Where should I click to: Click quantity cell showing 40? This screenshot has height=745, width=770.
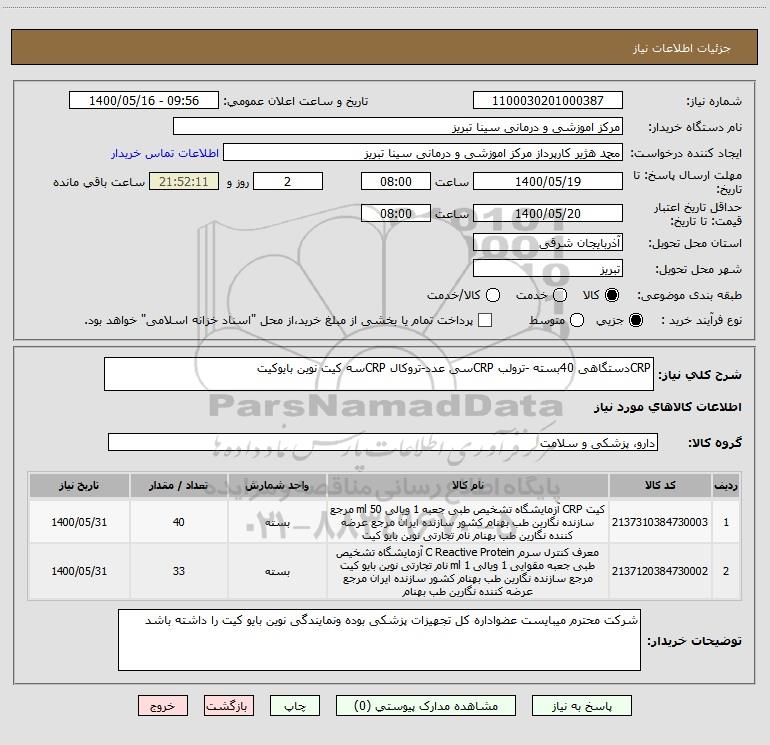point(178,522)
